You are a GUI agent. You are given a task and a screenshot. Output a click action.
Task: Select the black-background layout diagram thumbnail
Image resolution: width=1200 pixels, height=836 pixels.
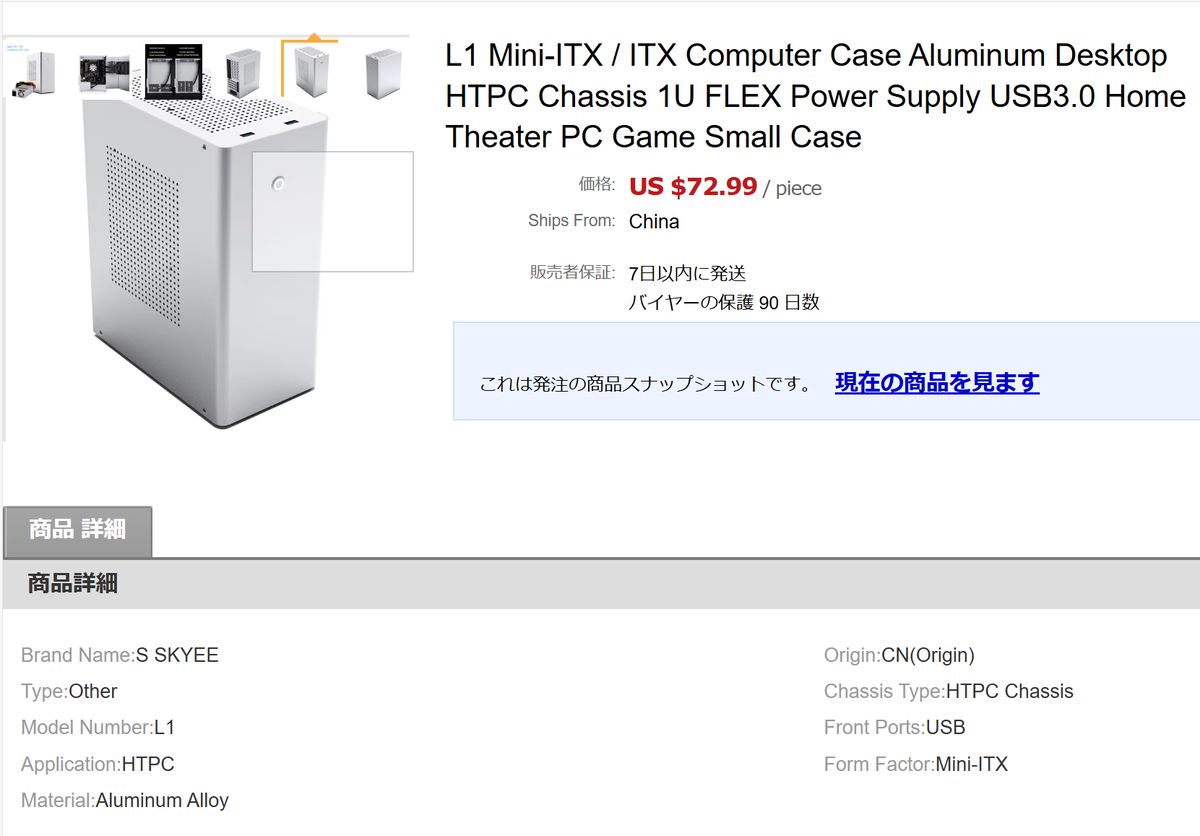173,71
